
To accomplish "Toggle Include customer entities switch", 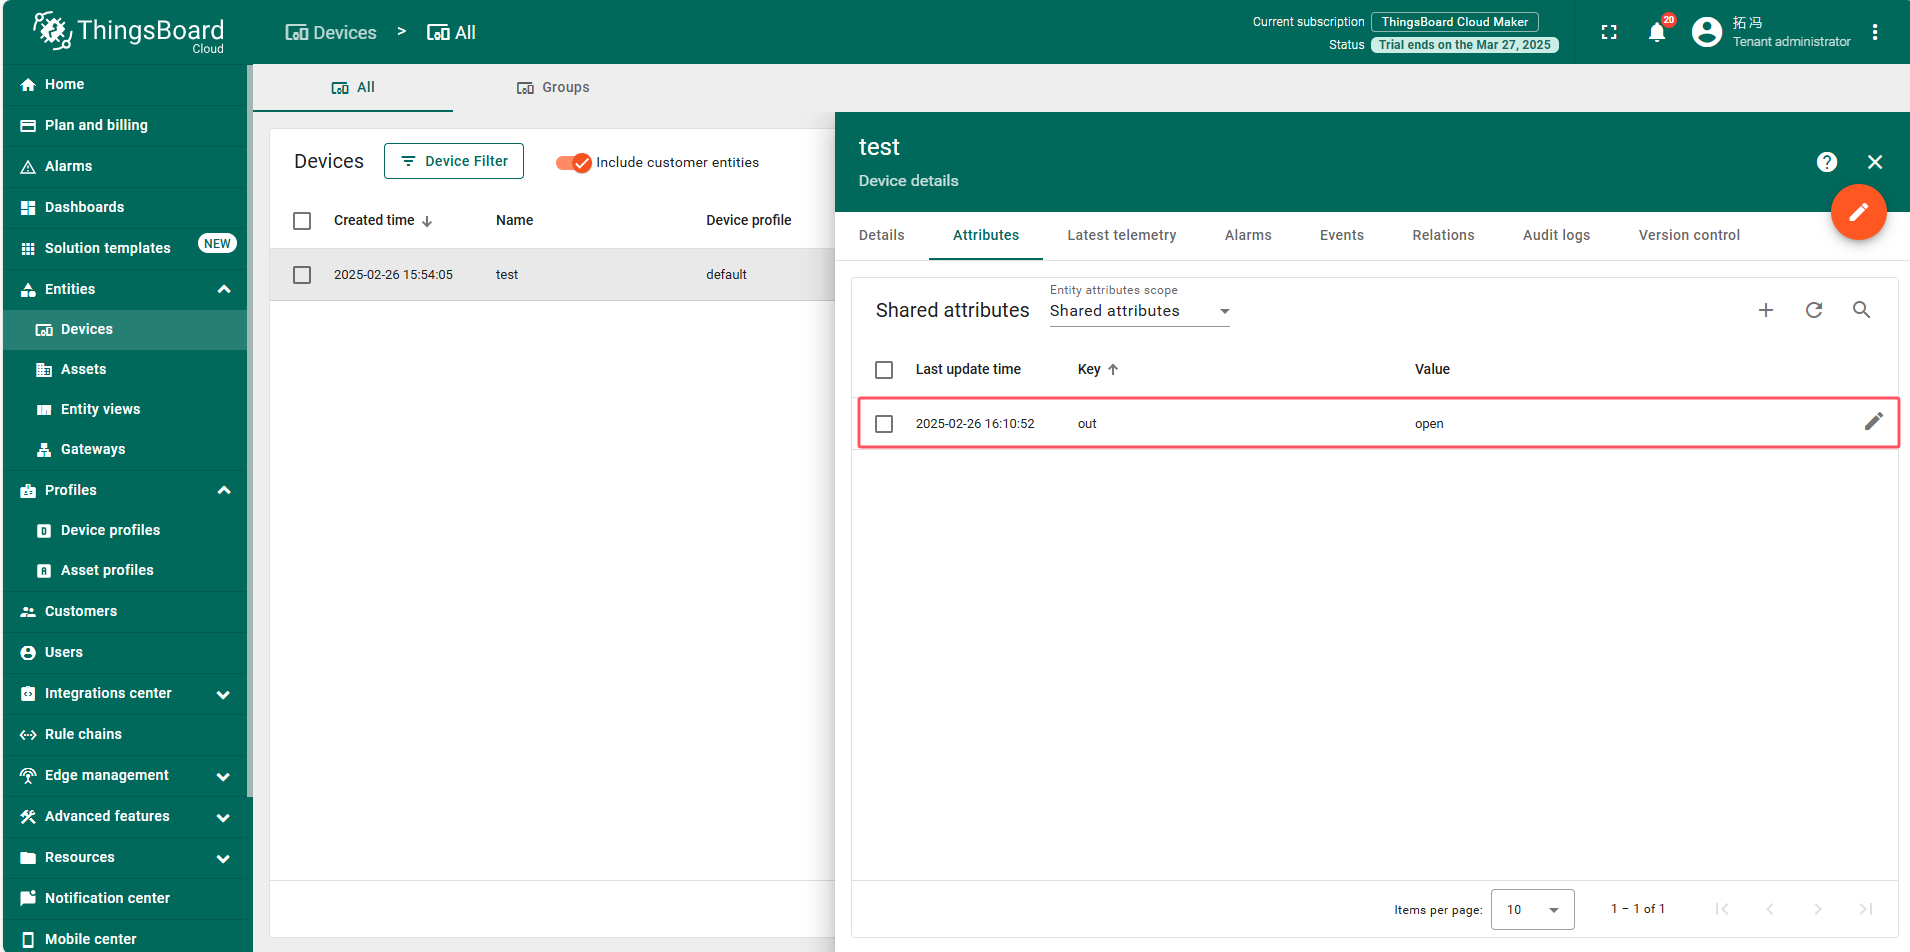I will pos(574,162).
